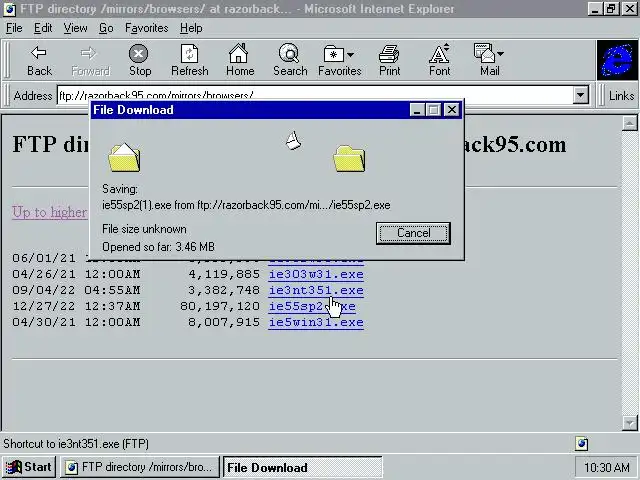
Task: Open the Go menu
Action: coord(106,28)
